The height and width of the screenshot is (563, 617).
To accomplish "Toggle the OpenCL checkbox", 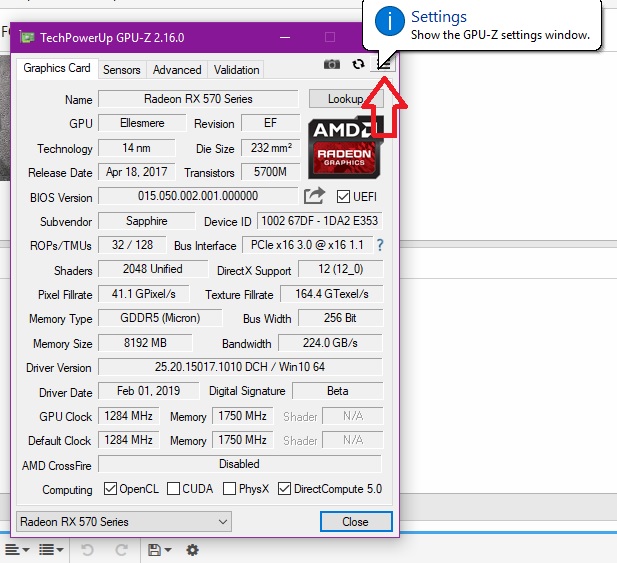I will coord(110,489).
